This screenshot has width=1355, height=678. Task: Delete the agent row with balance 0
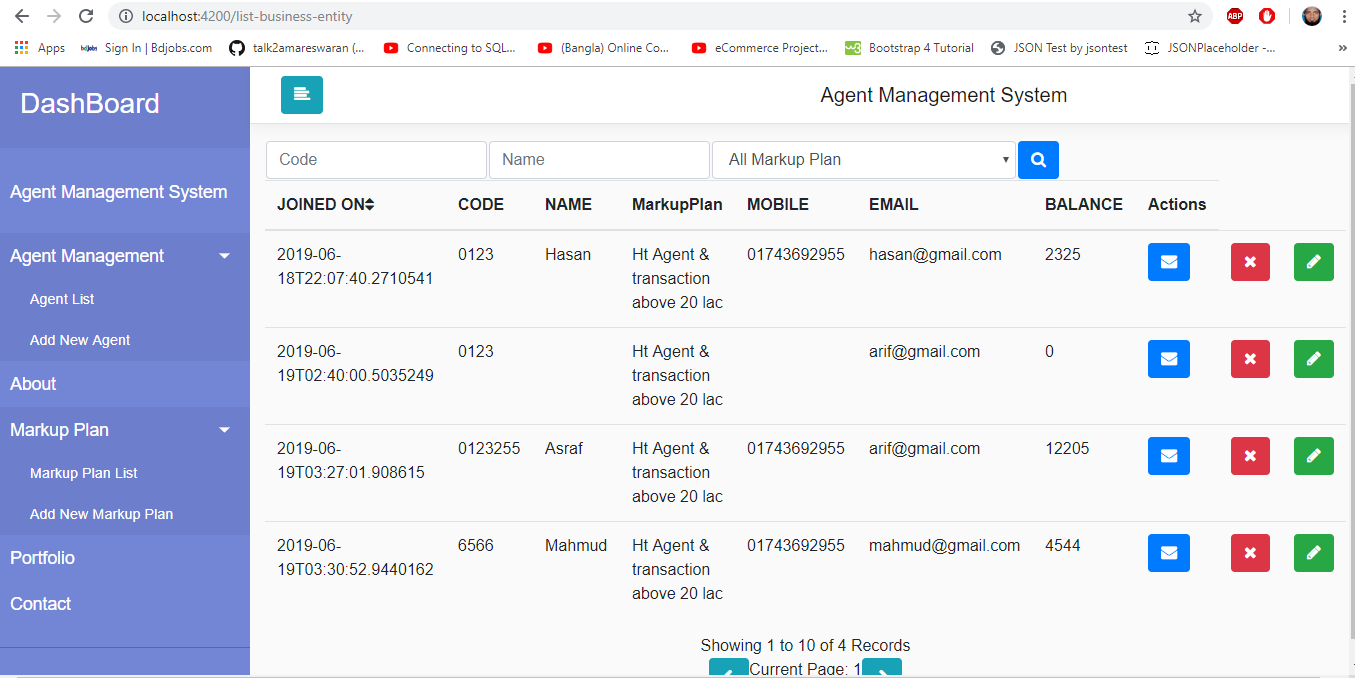1250,359
